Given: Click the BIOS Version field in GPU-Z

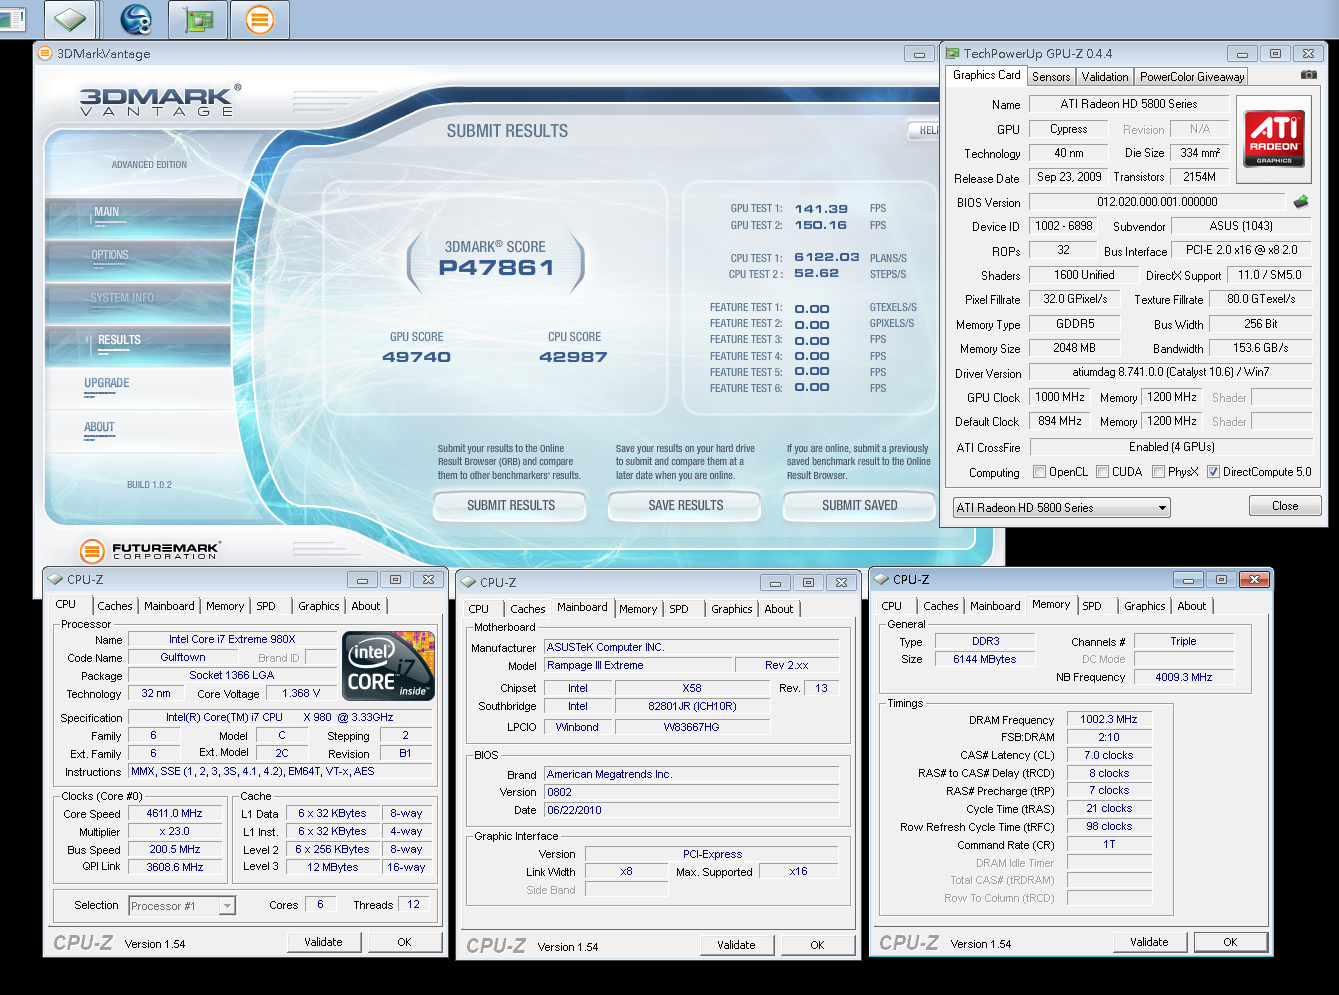Looking at the screenshot, I should [1157, 202].
